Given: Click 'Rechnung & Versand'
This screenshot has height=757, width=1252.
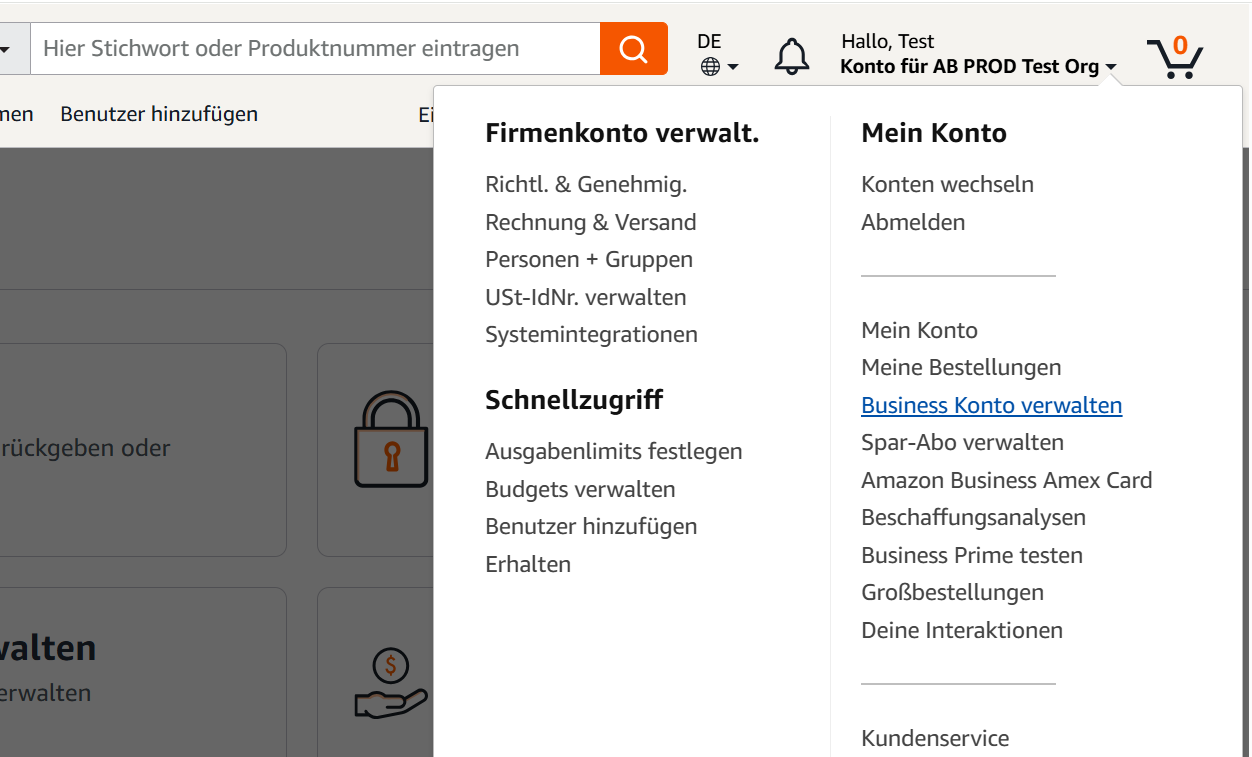Looking at the screenshot, I should (x=590, y=222).
